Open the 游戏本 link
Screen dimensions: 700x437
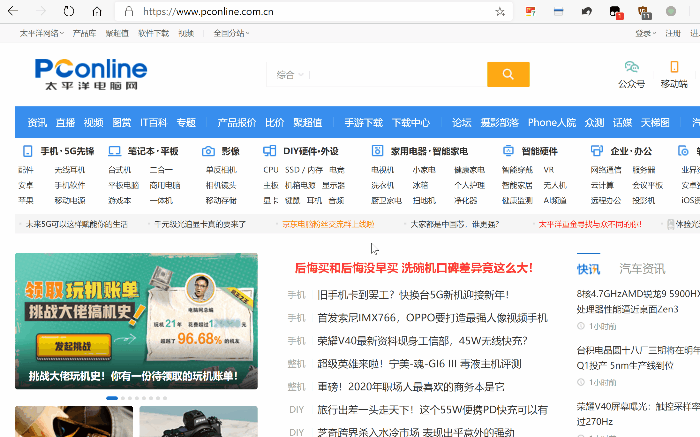pos(119,200)
